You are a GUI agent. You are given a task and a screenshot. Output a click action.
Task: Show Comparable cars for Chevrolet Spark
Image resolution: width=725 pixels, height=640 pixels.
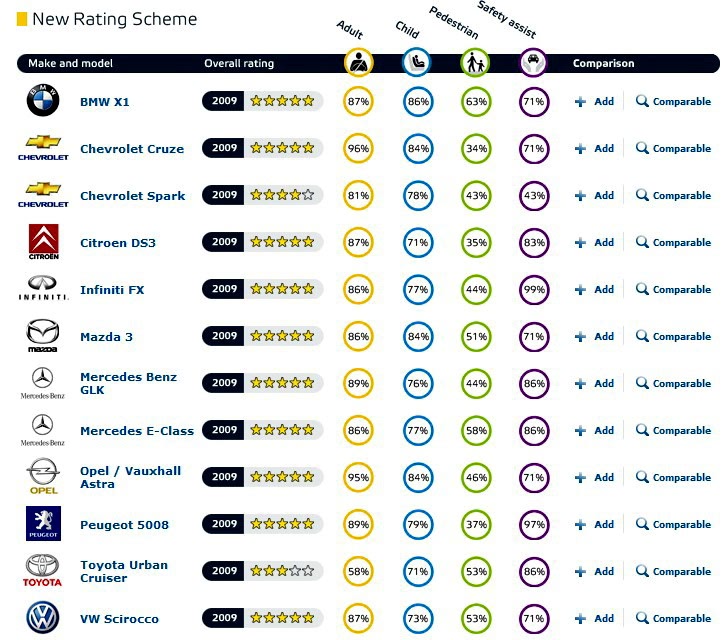click(x=673, y=195)
